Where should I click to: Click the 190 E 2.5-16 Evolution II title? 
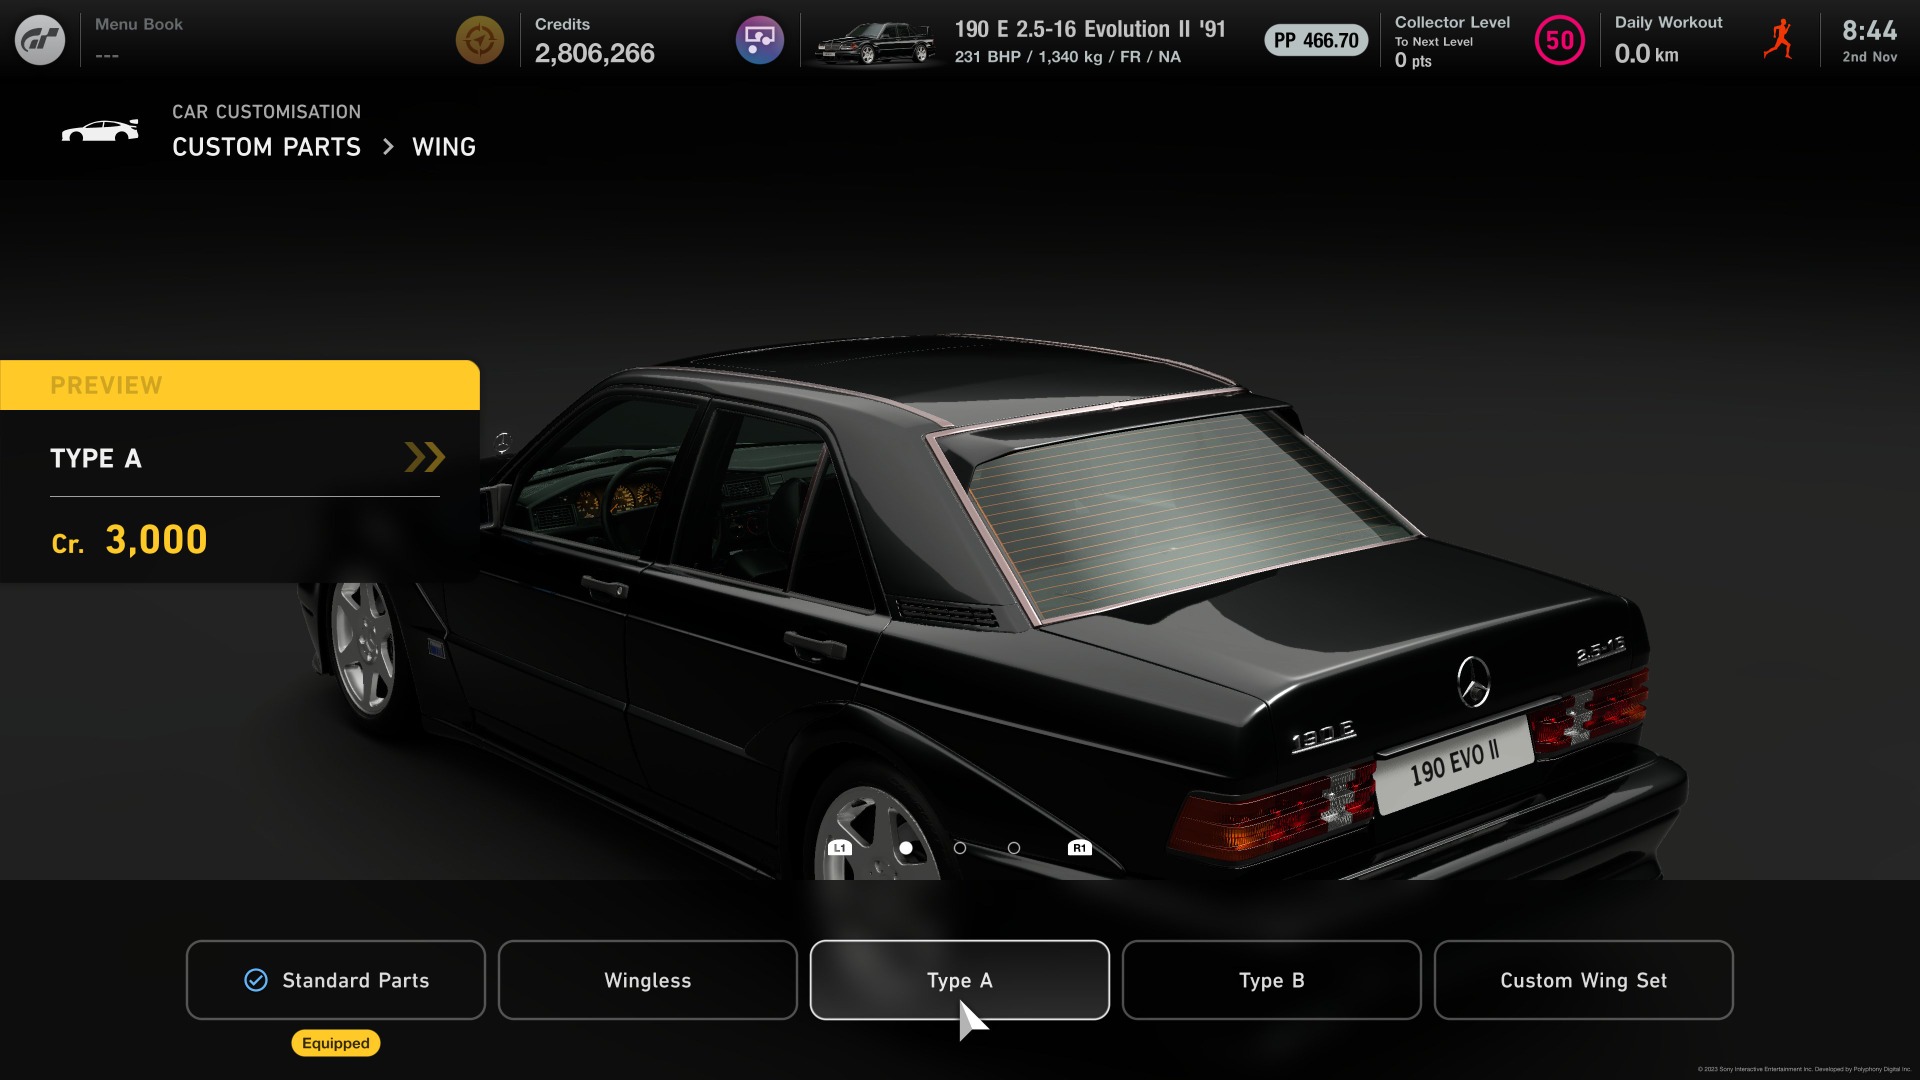click(1089, 30)
